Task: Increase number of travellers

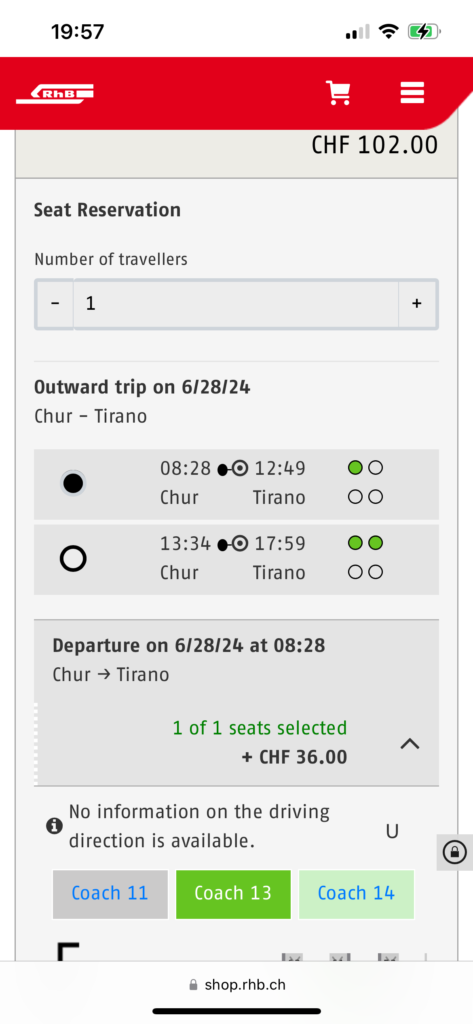Action: pos(417,304)
